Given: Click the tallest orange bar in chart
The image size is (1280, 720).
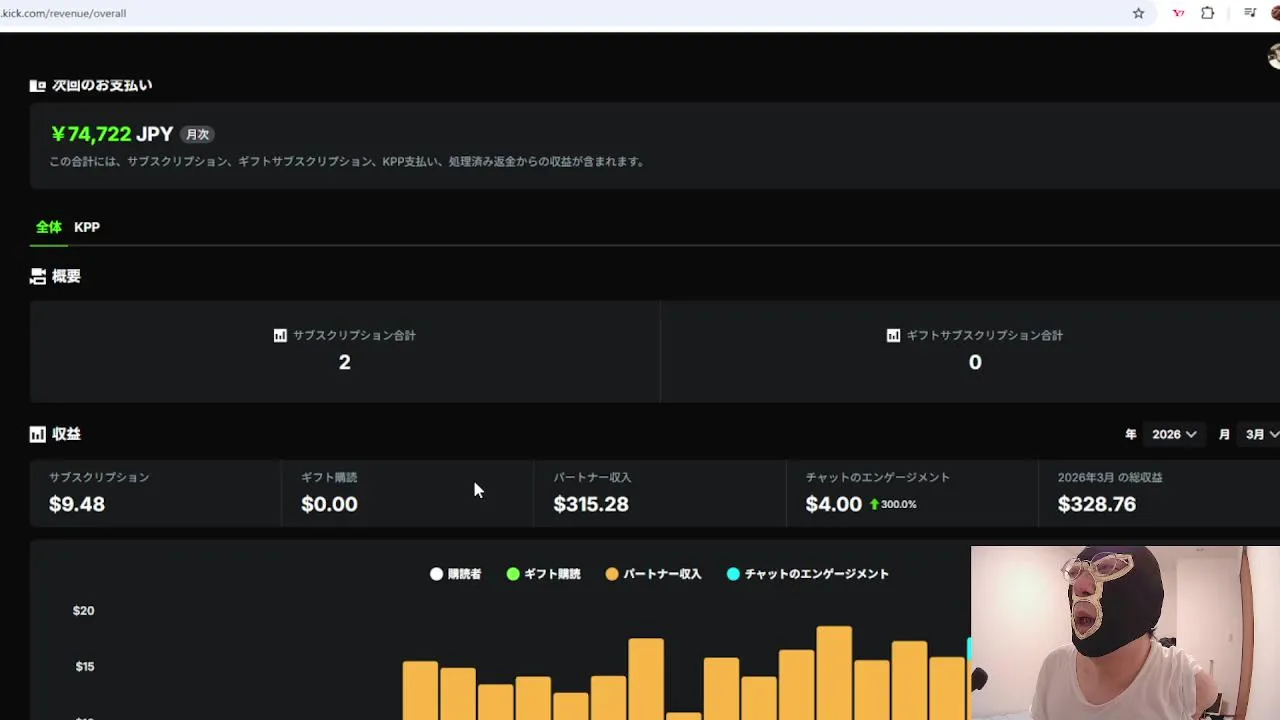Looking at the screenshot, I should pos(834,673).
